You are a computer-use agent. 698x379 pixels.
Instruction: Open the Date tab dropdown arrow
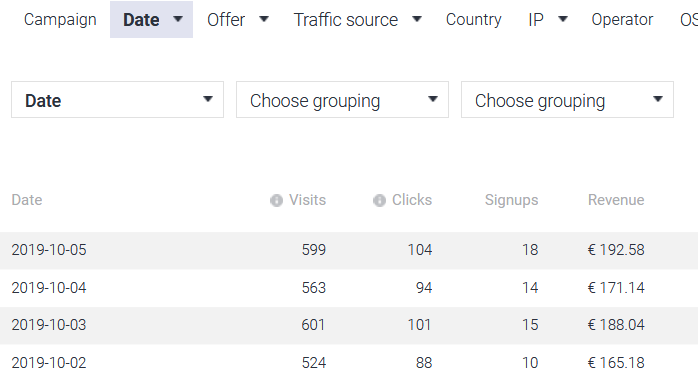(178, 19)
